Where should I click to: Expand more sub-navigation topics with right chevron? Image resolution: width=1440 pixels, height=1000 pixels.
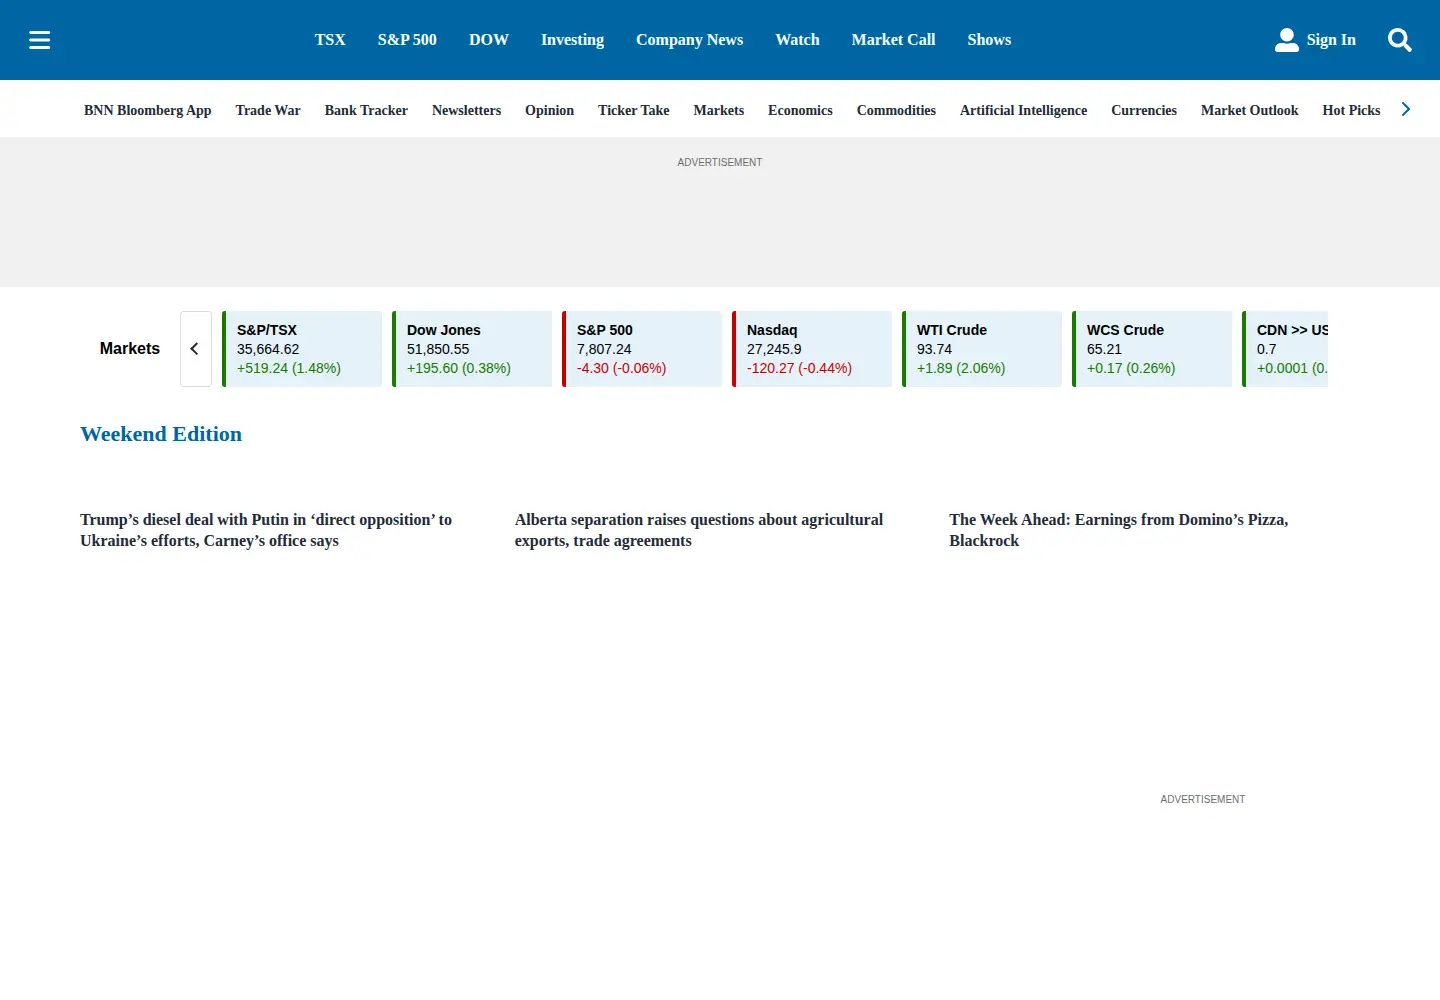click(x=1406, y=109)
